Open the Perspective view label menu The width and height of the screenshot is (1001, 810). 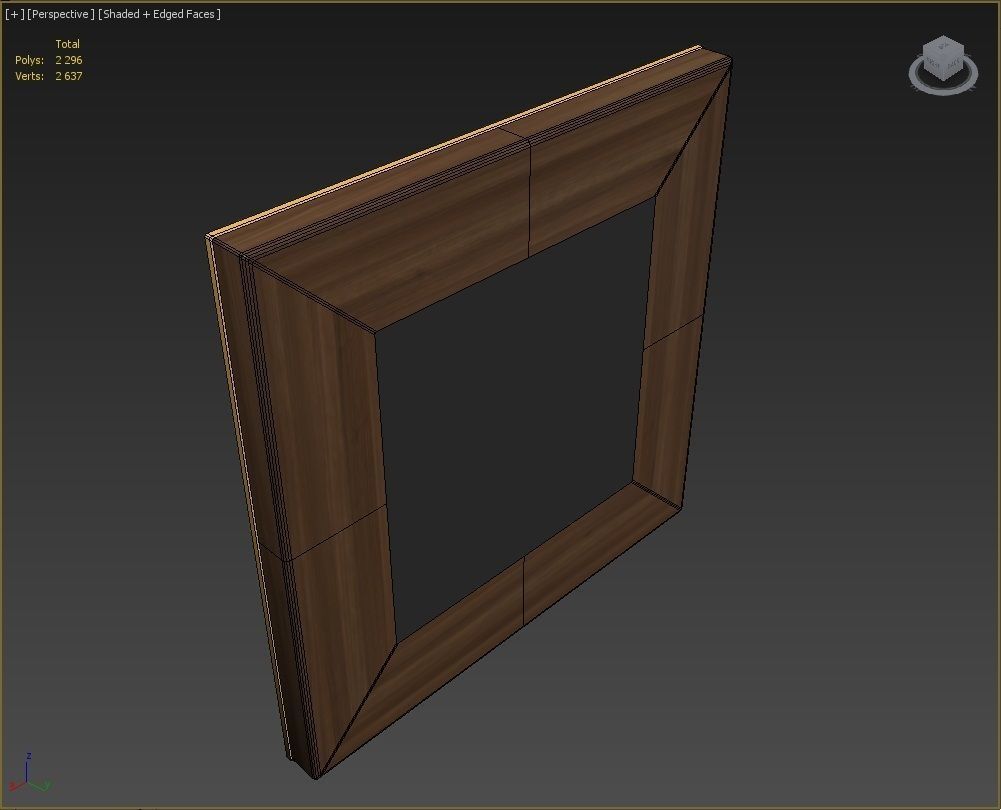pos(61,14)
